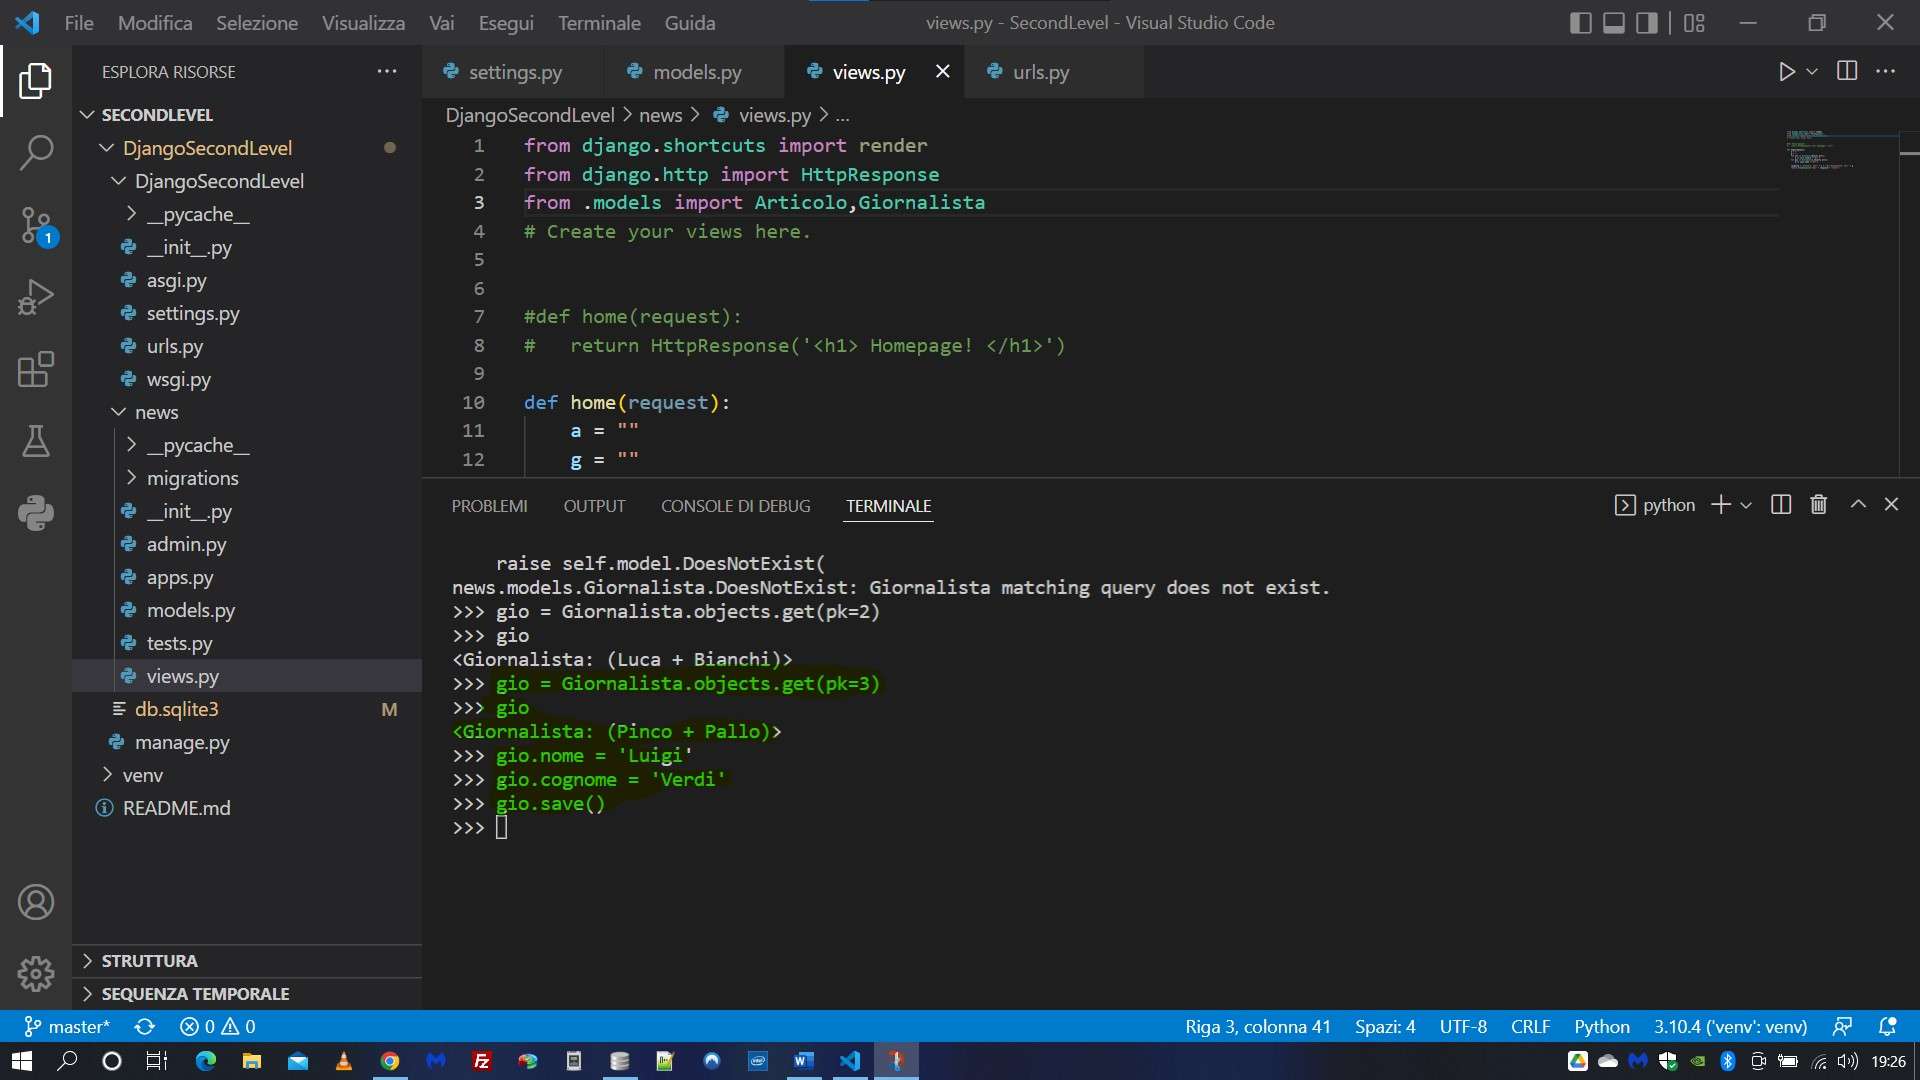
Task: Open the Selezione menu
Action: 257,23
